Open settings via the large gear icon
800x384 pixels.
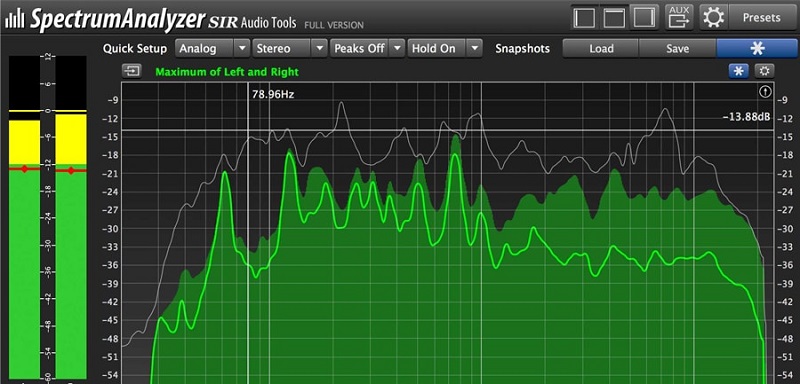point(713,18)
